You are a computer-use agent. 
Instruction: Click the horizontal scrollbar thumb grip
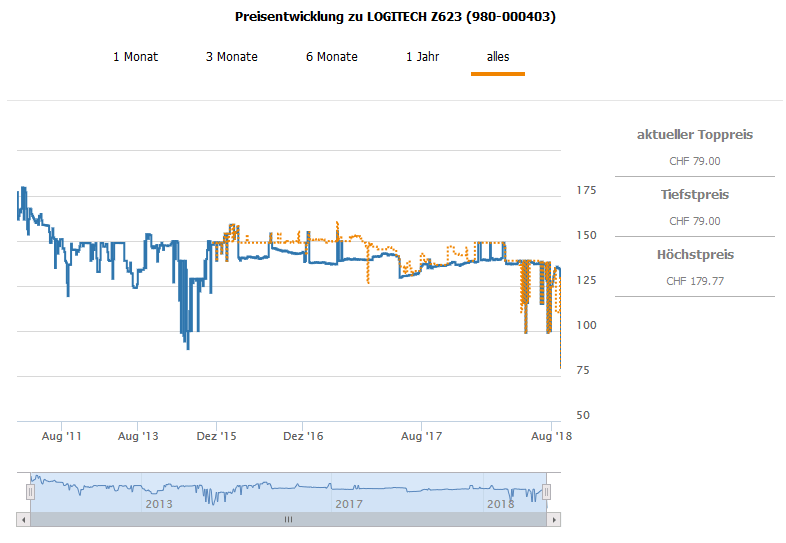coord(288,520)
